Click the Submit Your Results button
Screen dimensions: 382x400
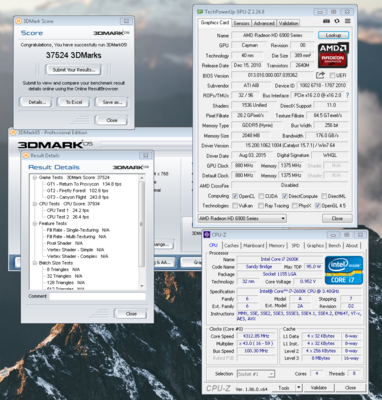(x=74, y=70)
